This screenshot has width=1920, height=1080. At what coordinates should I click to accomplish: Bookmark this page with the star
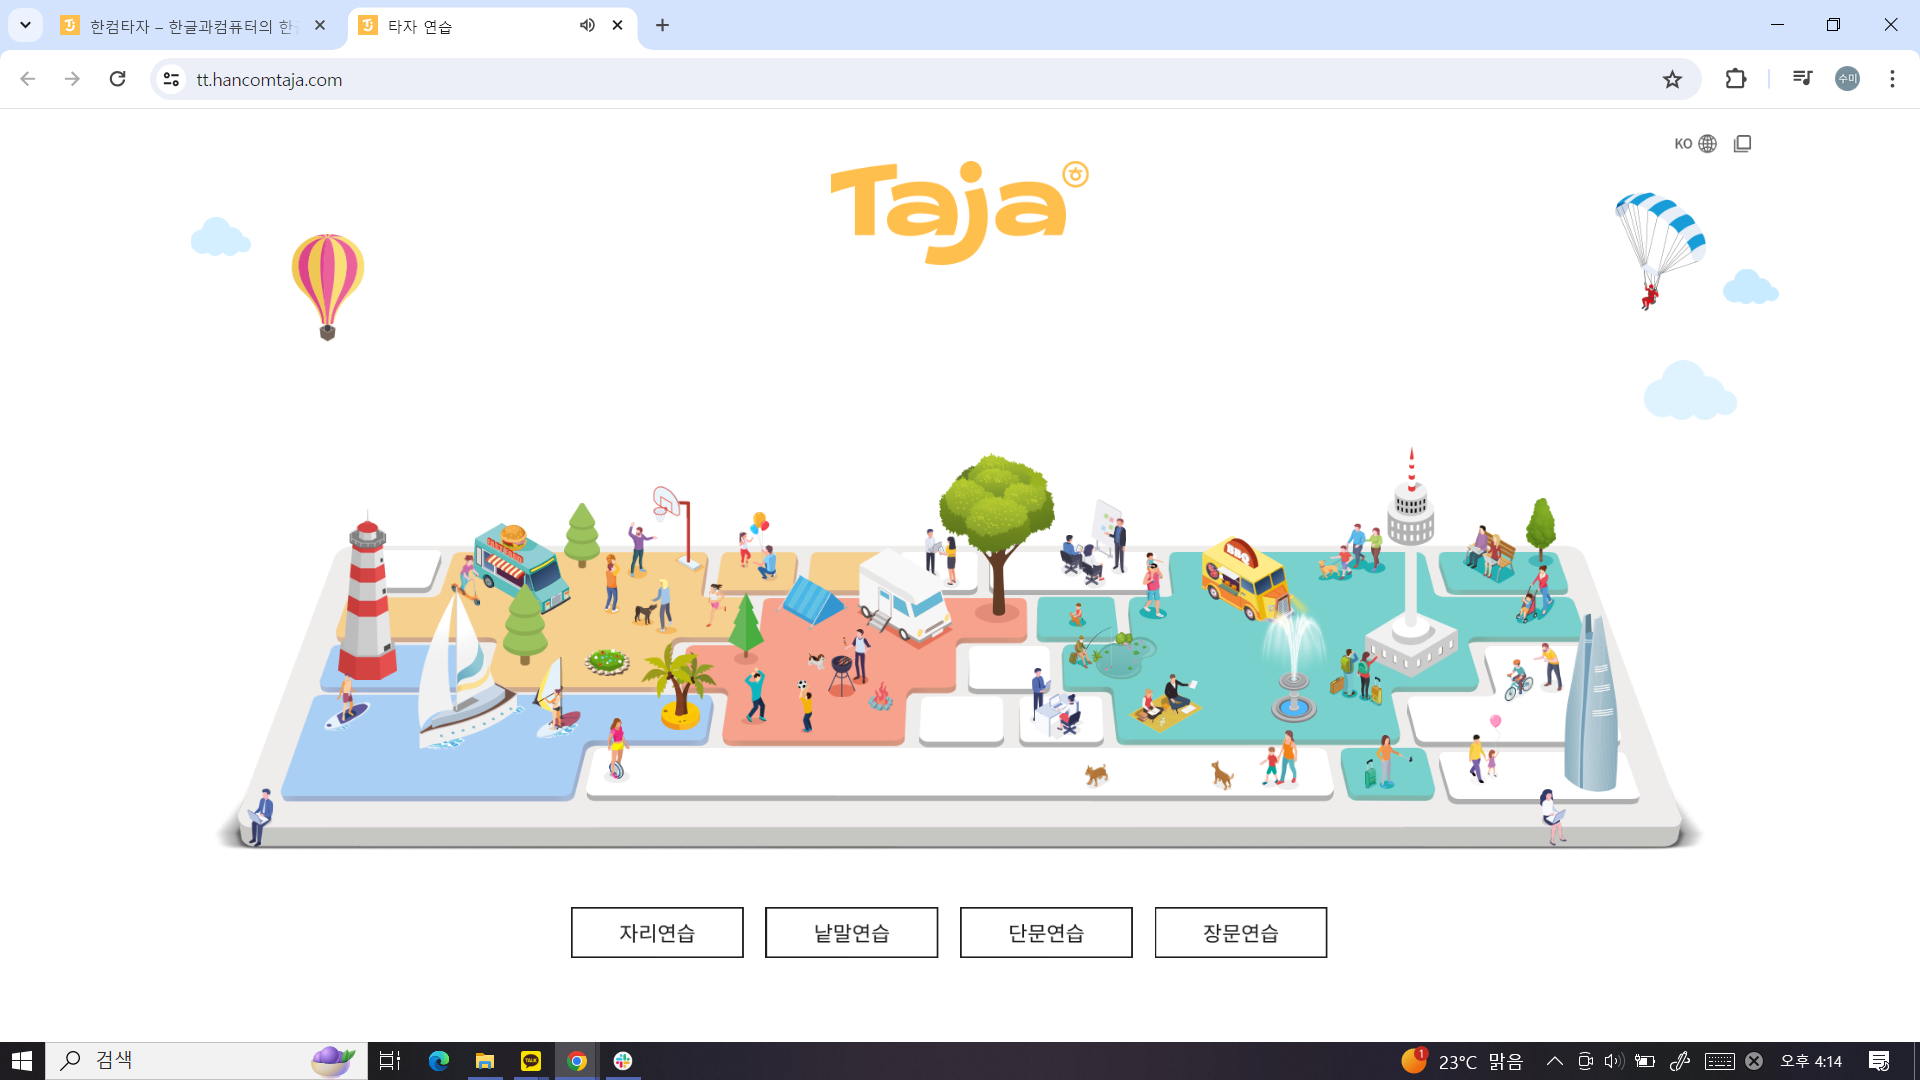pos(1672,79)
